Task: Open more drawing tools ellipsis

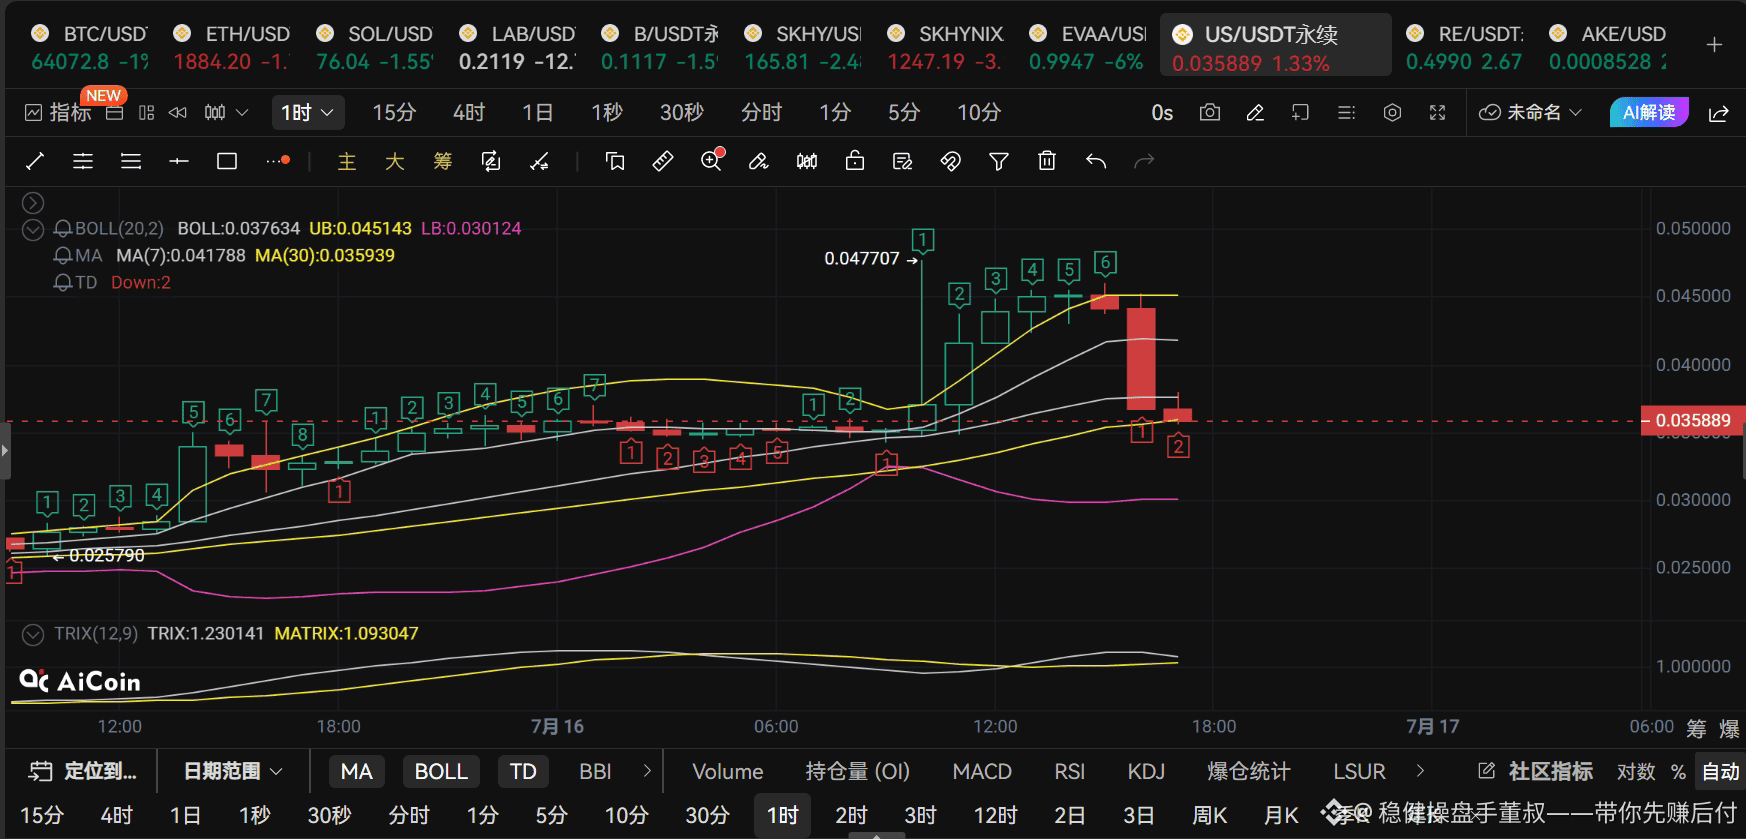Action: pyautogui.click(x=278, y=160)
